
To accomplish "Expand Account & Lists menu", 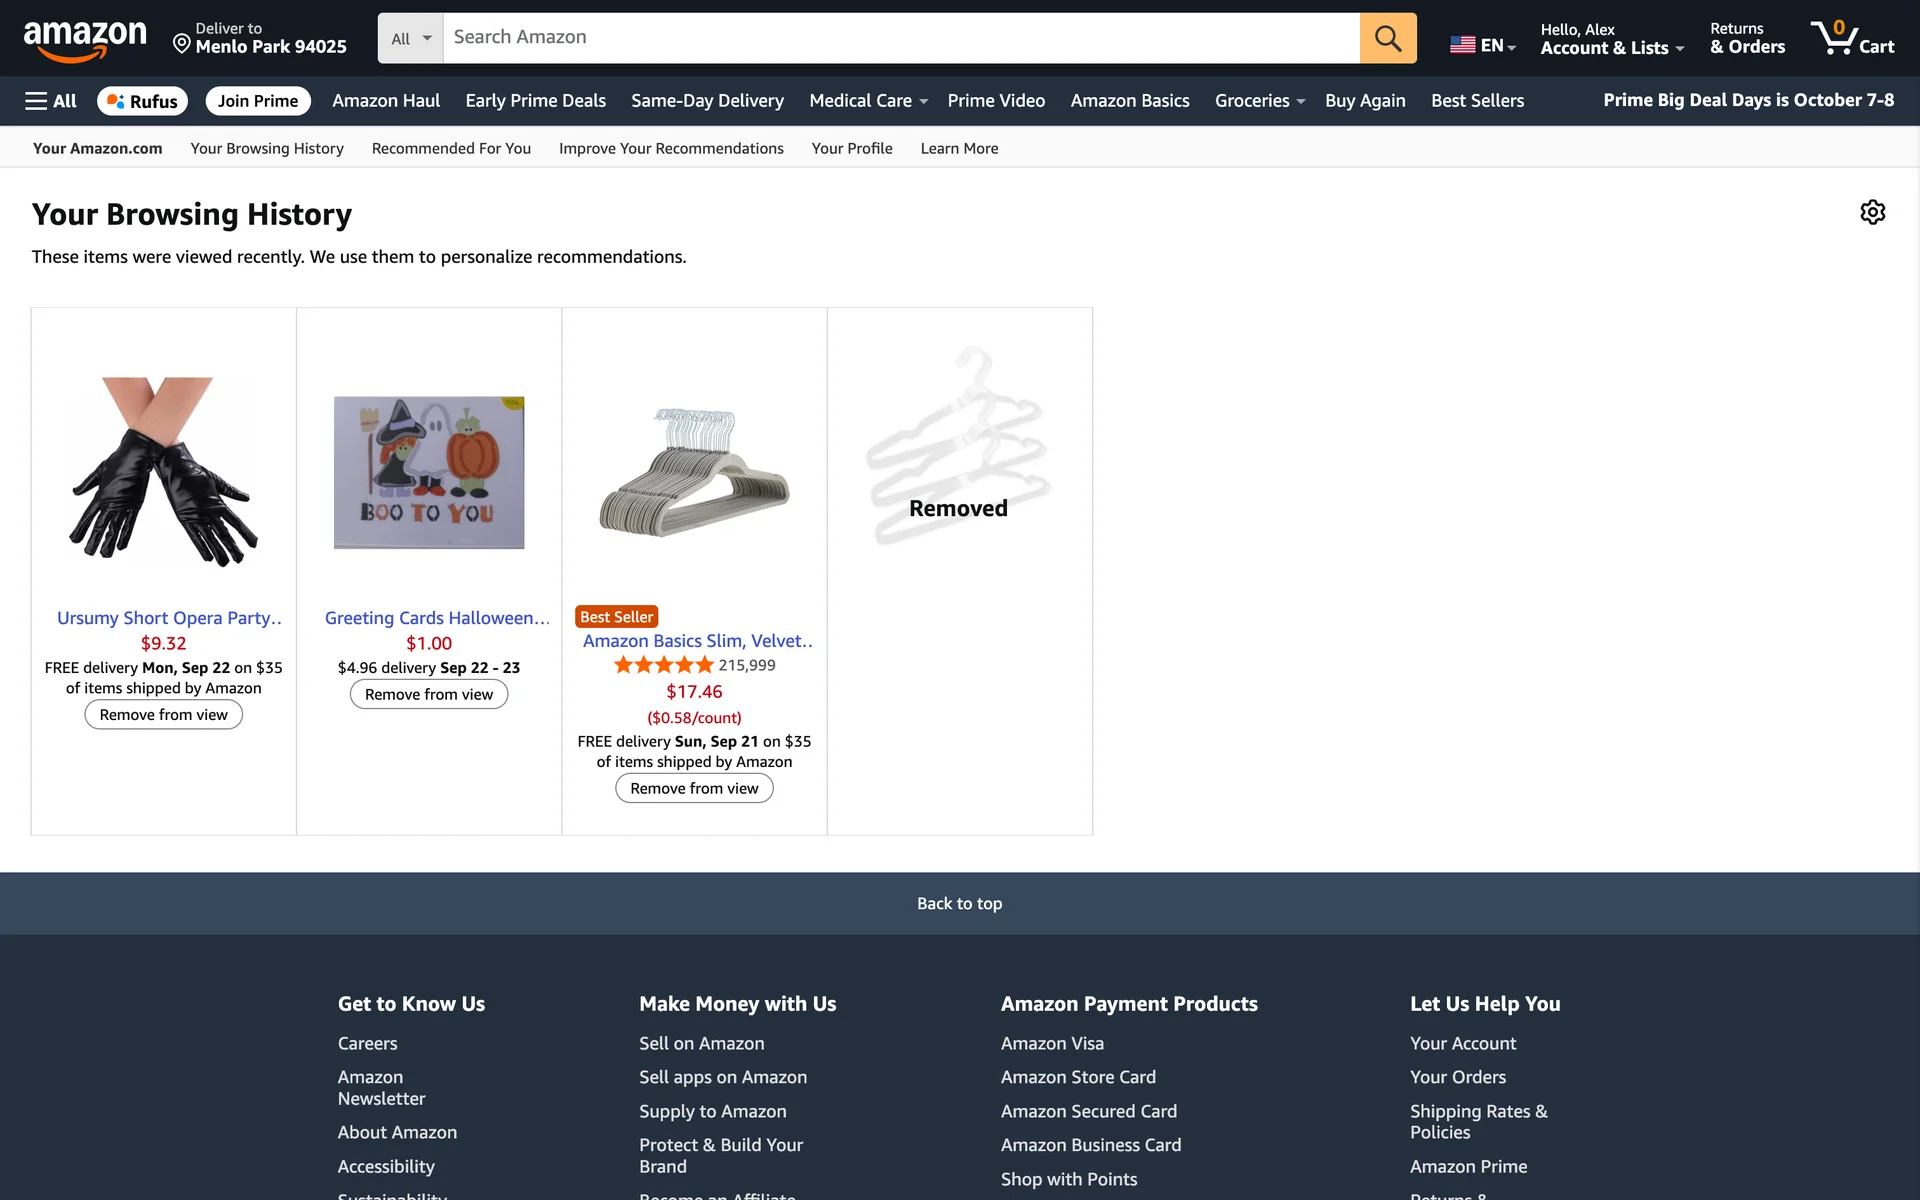I will [1611, 47].
